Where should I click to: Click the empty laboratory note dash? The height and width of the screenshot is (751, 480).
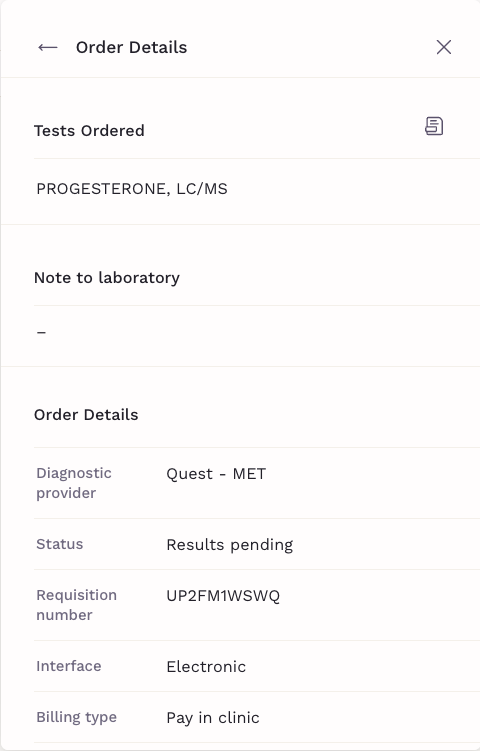tap(41, 332)
